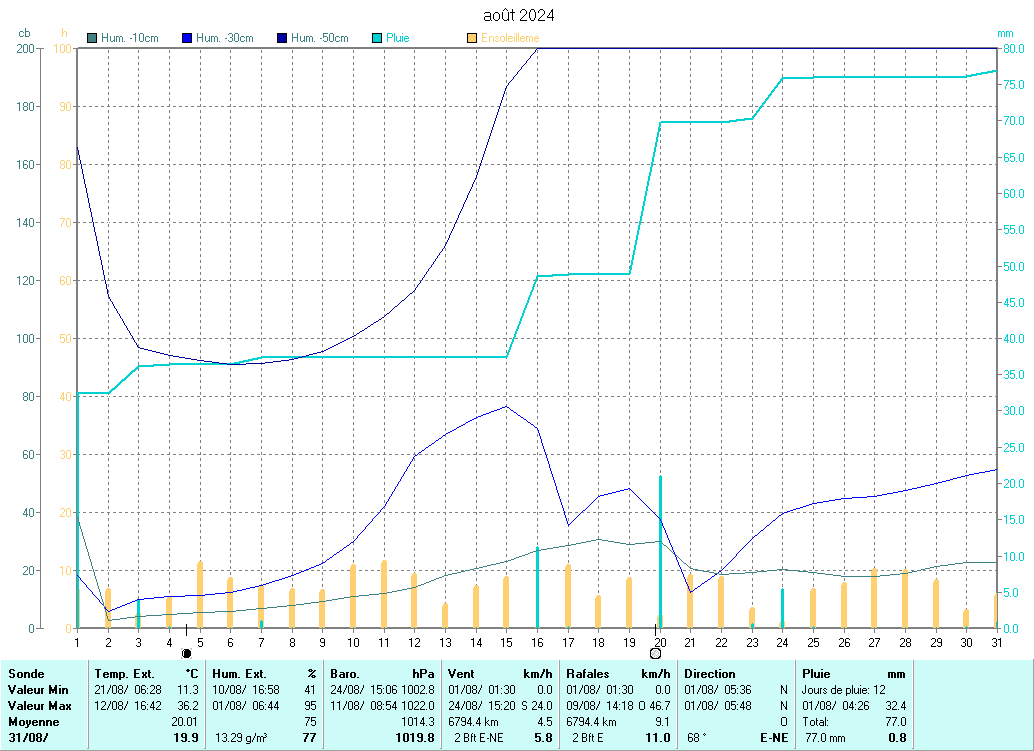
Task: Click the new moon icon below day 4
Action: click(x=186, y=653)
